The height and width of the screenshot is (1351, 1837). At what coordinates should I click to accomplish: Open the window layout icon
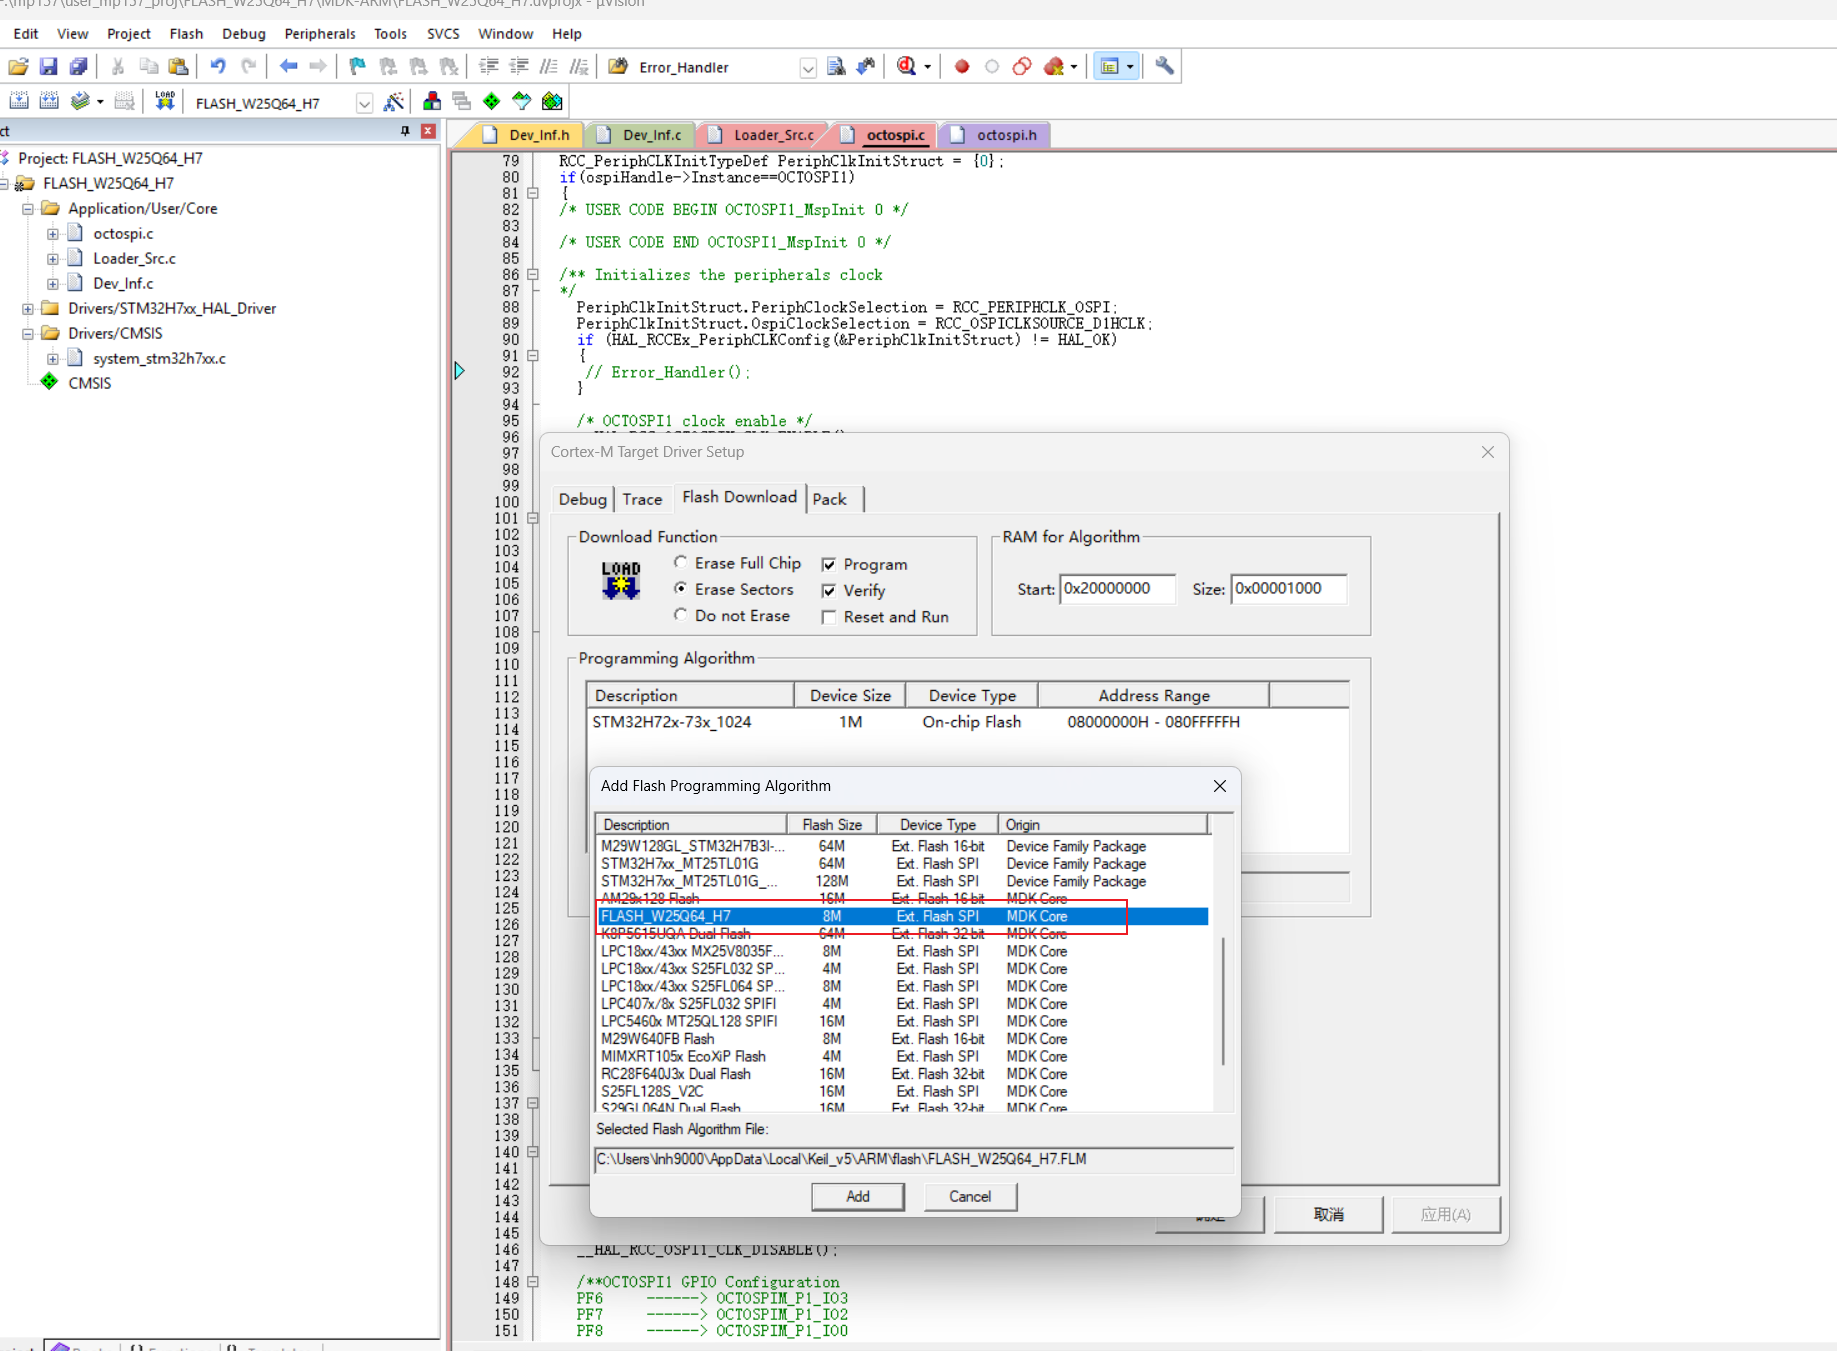point(1110,67)
